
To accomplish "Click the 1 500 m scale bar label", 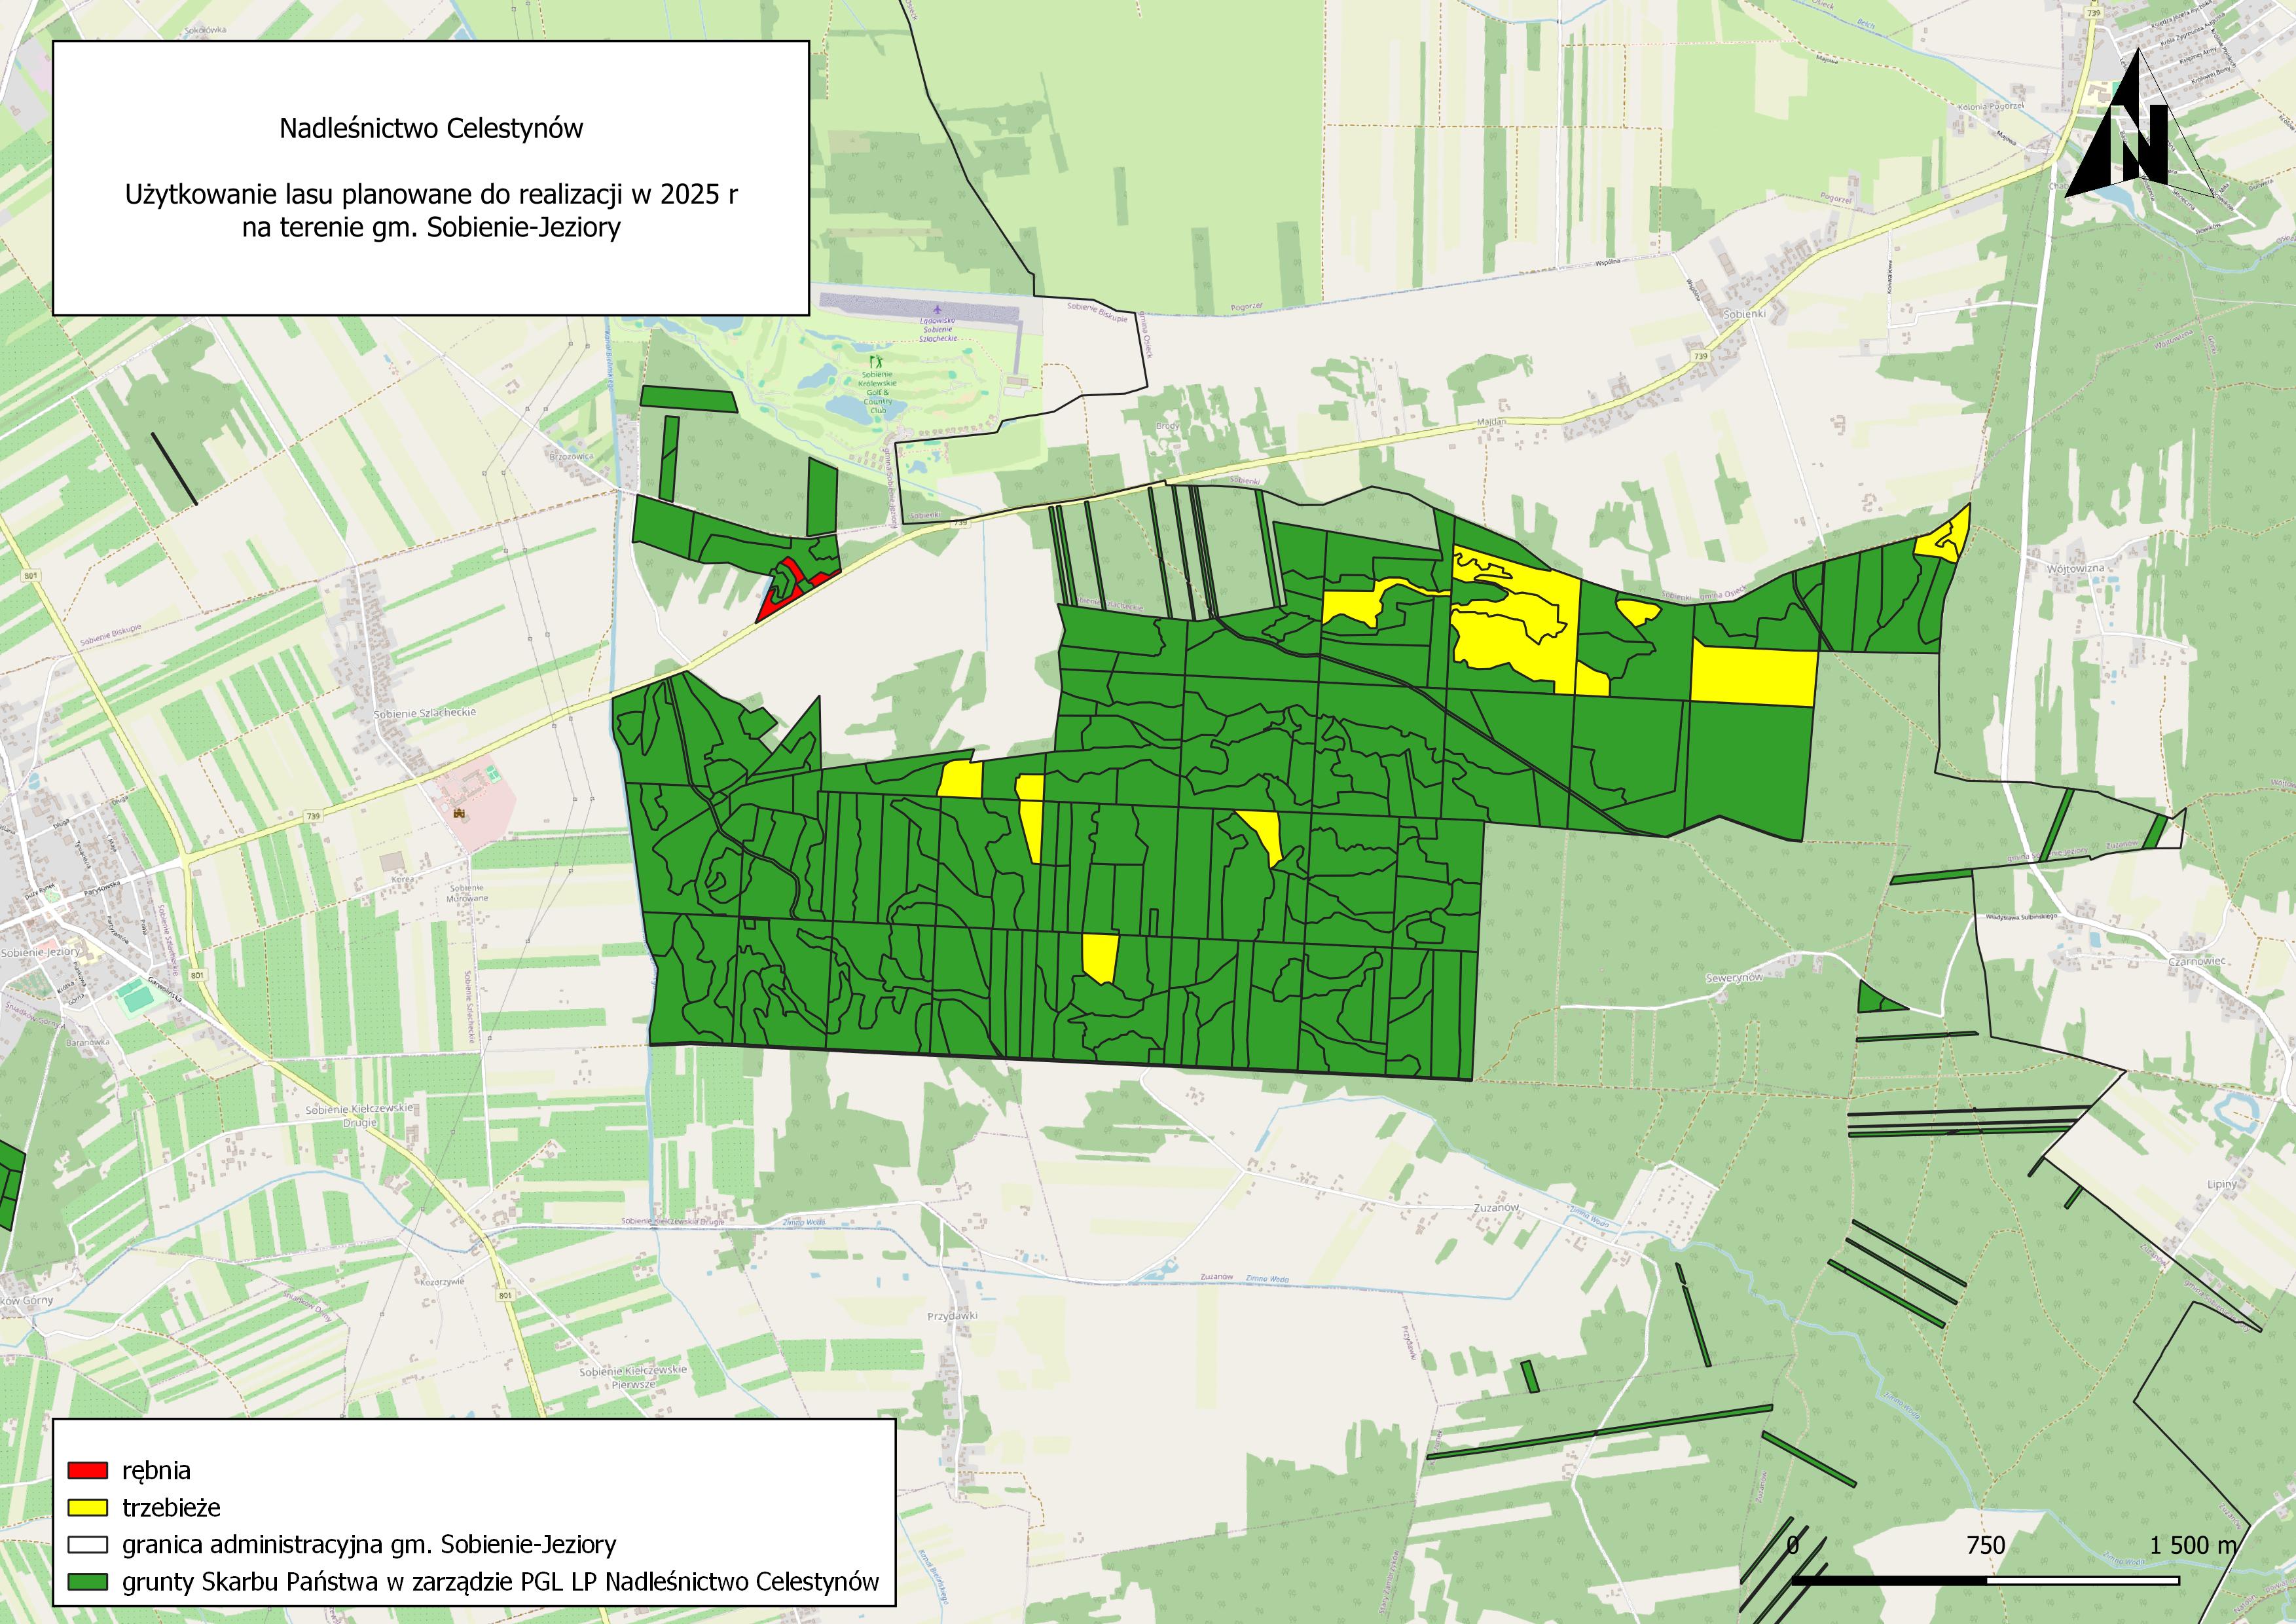I will tap(2193, 1545).
